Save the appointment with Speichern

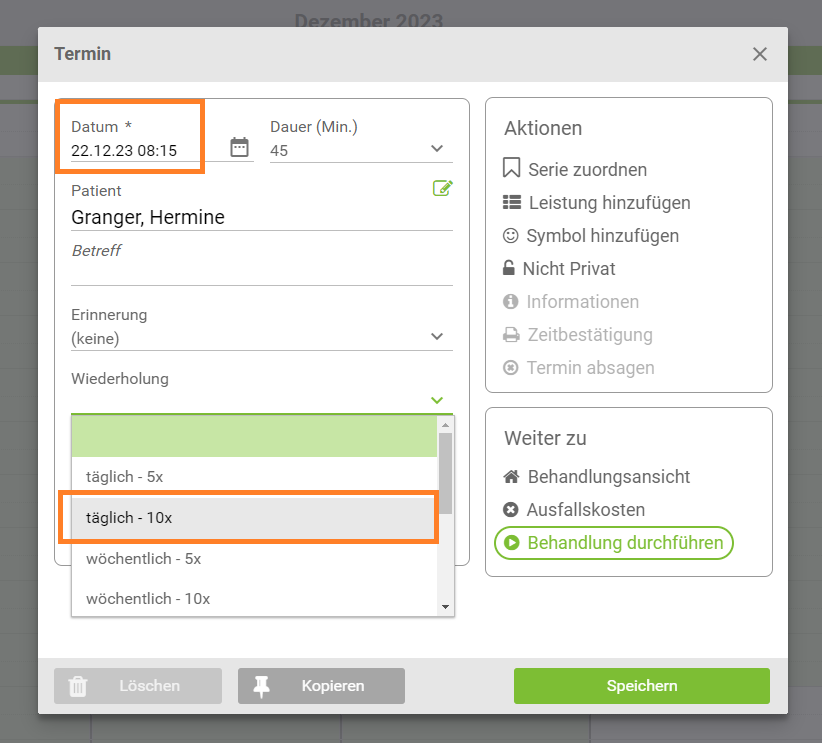(x=642, y=685)
